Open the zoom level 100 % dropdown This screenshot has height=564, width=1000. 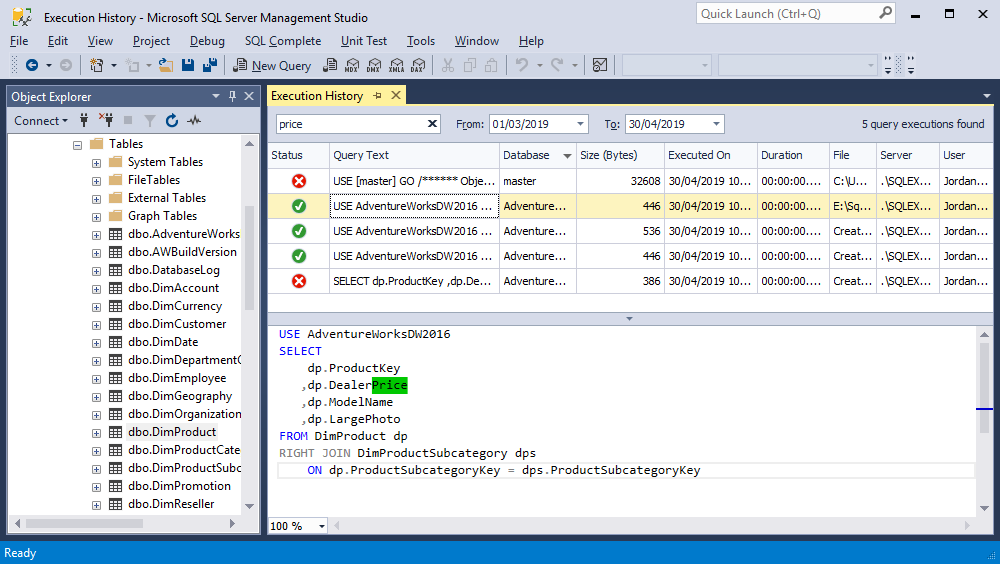[x=322, y=526]
